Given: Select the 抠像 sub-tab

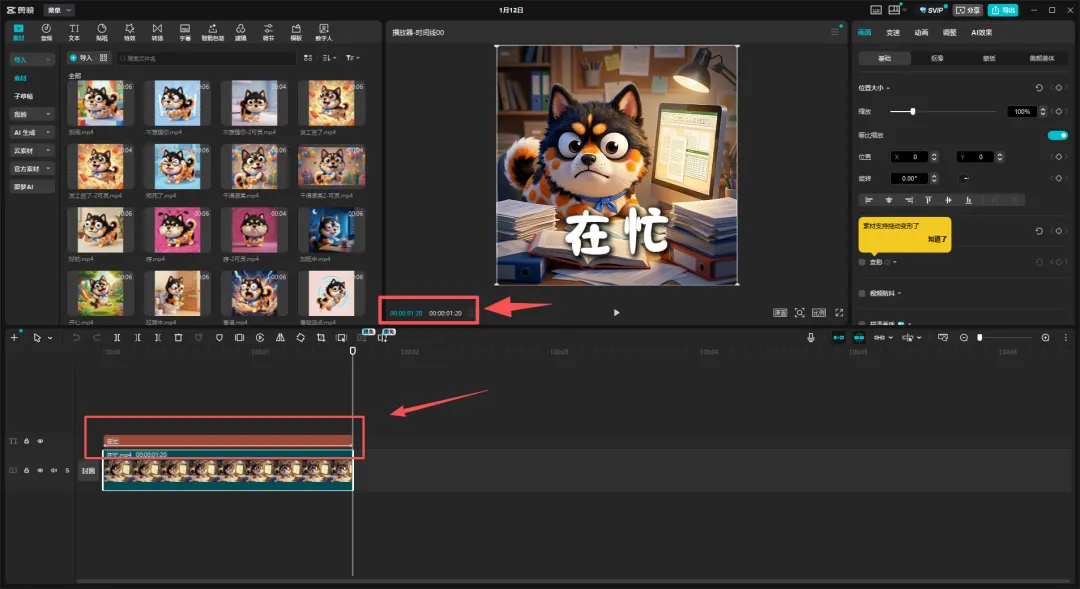Looking at the screenshot, I should 937,59.
